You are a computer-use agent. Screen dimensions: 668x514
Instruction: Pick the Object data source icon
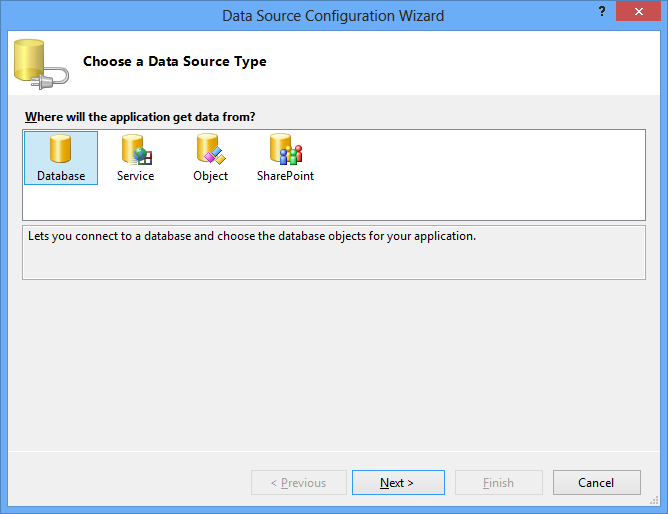(210, 150)
